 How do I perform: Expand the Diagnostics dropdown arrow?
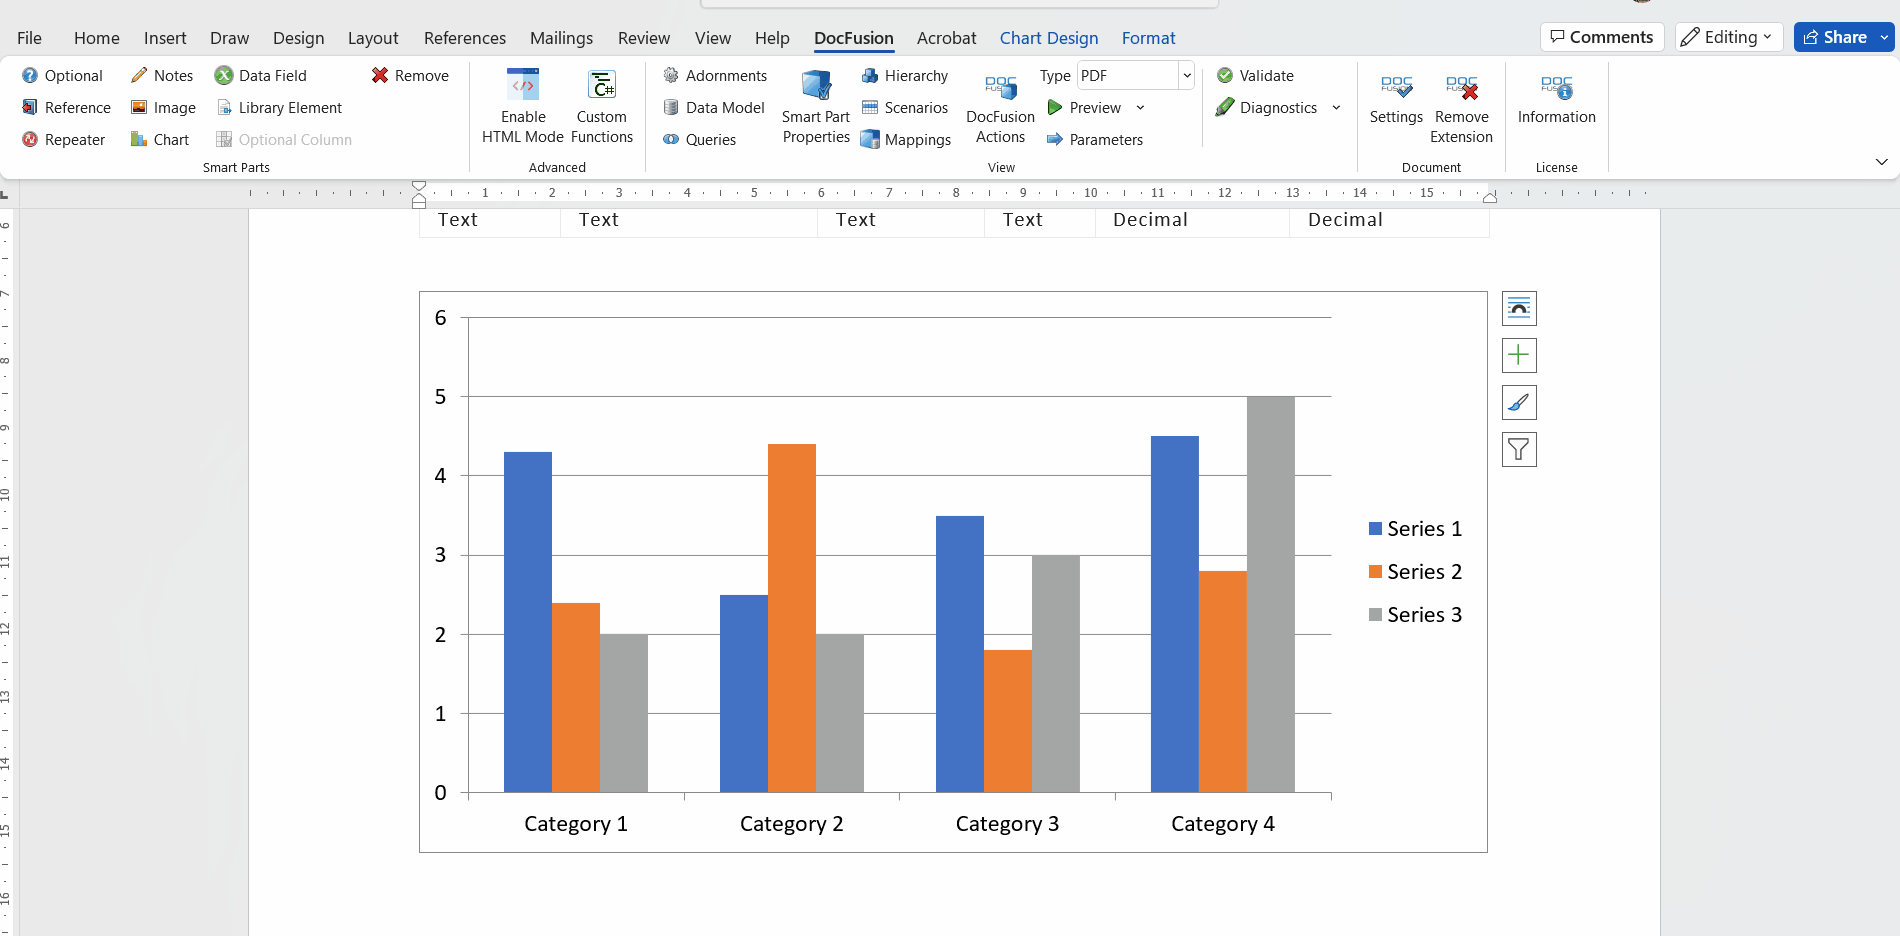pyautogui.click(x=1336, y=108)
